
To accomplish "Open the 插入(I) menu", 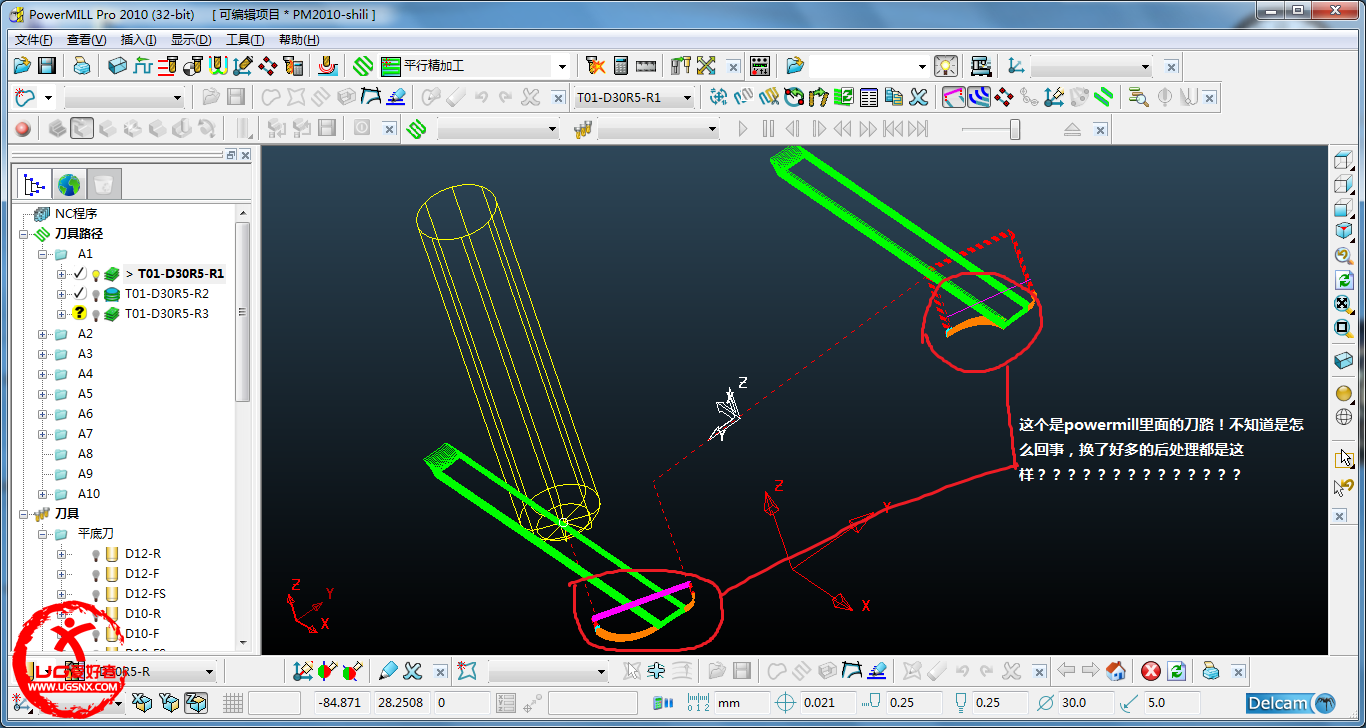I will [138, 40].
